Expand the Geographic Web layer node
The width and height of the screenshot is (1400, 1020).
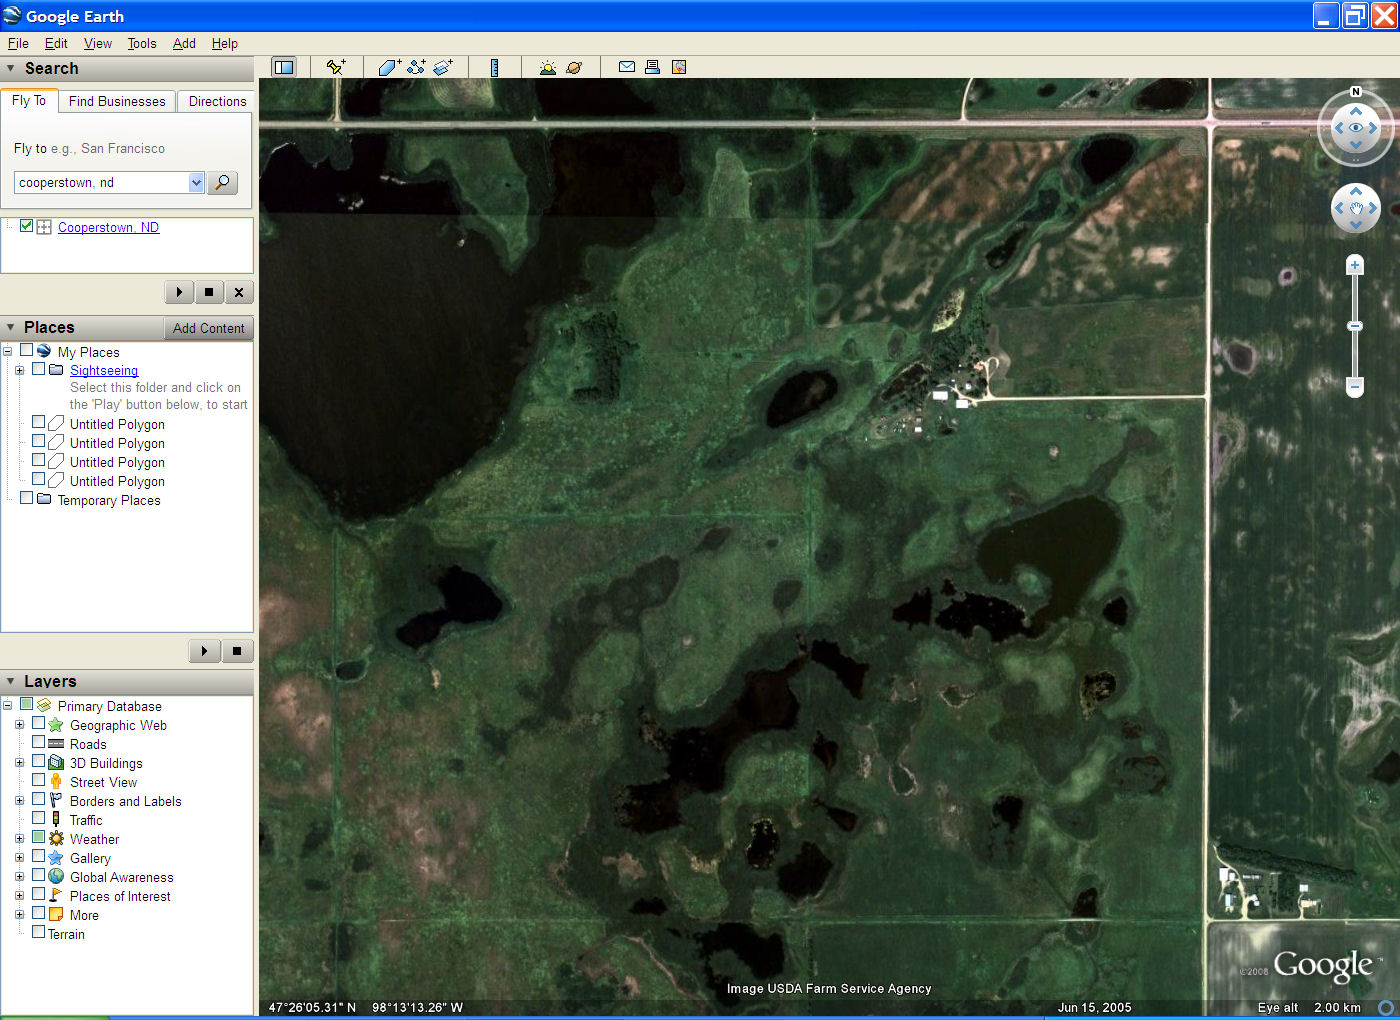(19, 724)
